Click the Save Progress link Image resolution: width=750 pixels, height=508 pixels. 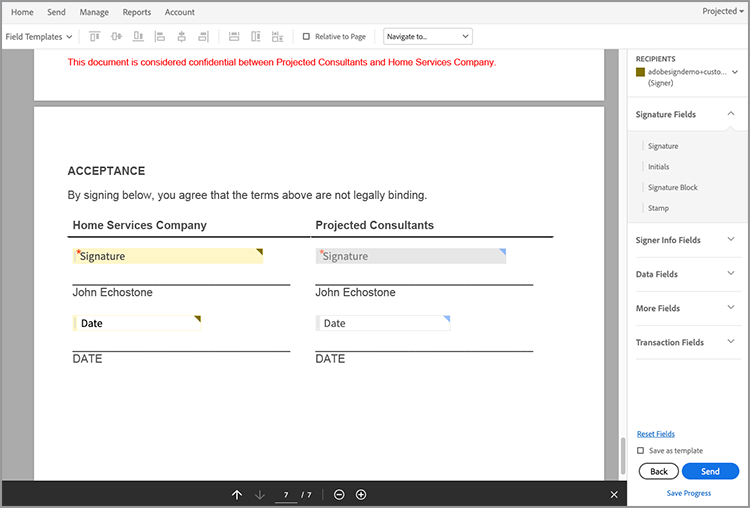[689, 493]
